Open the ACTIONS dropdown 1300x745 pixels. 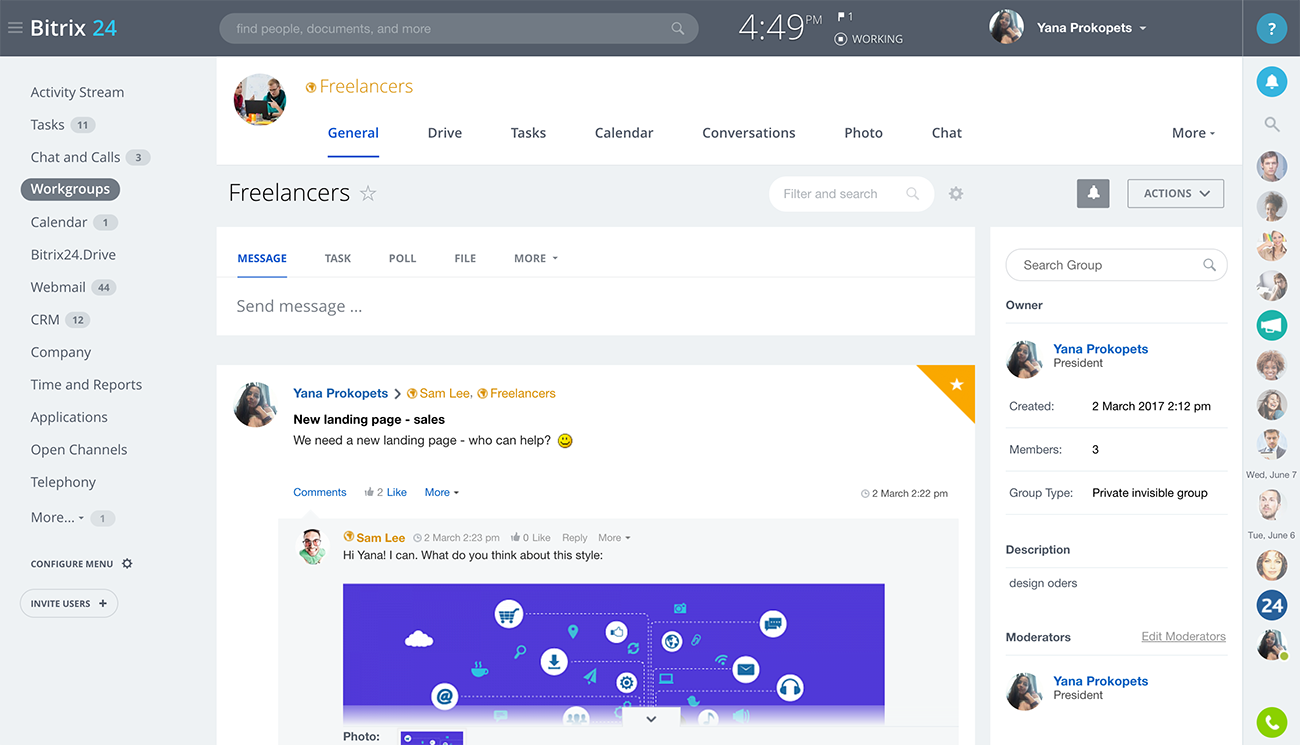point(1175,194)
